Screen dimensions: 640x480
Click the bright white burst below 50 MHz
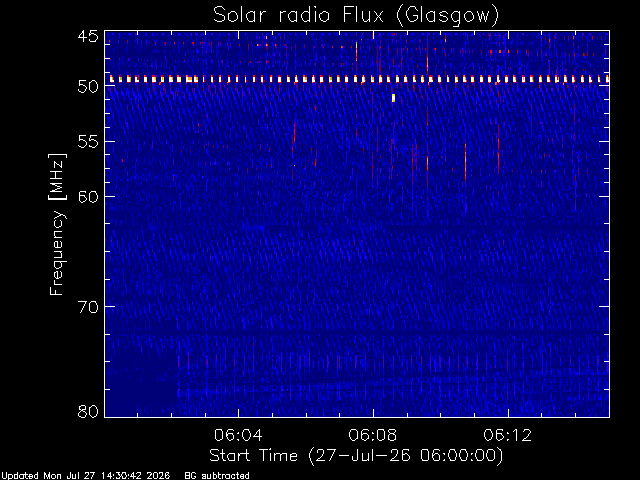pos(393,98)
